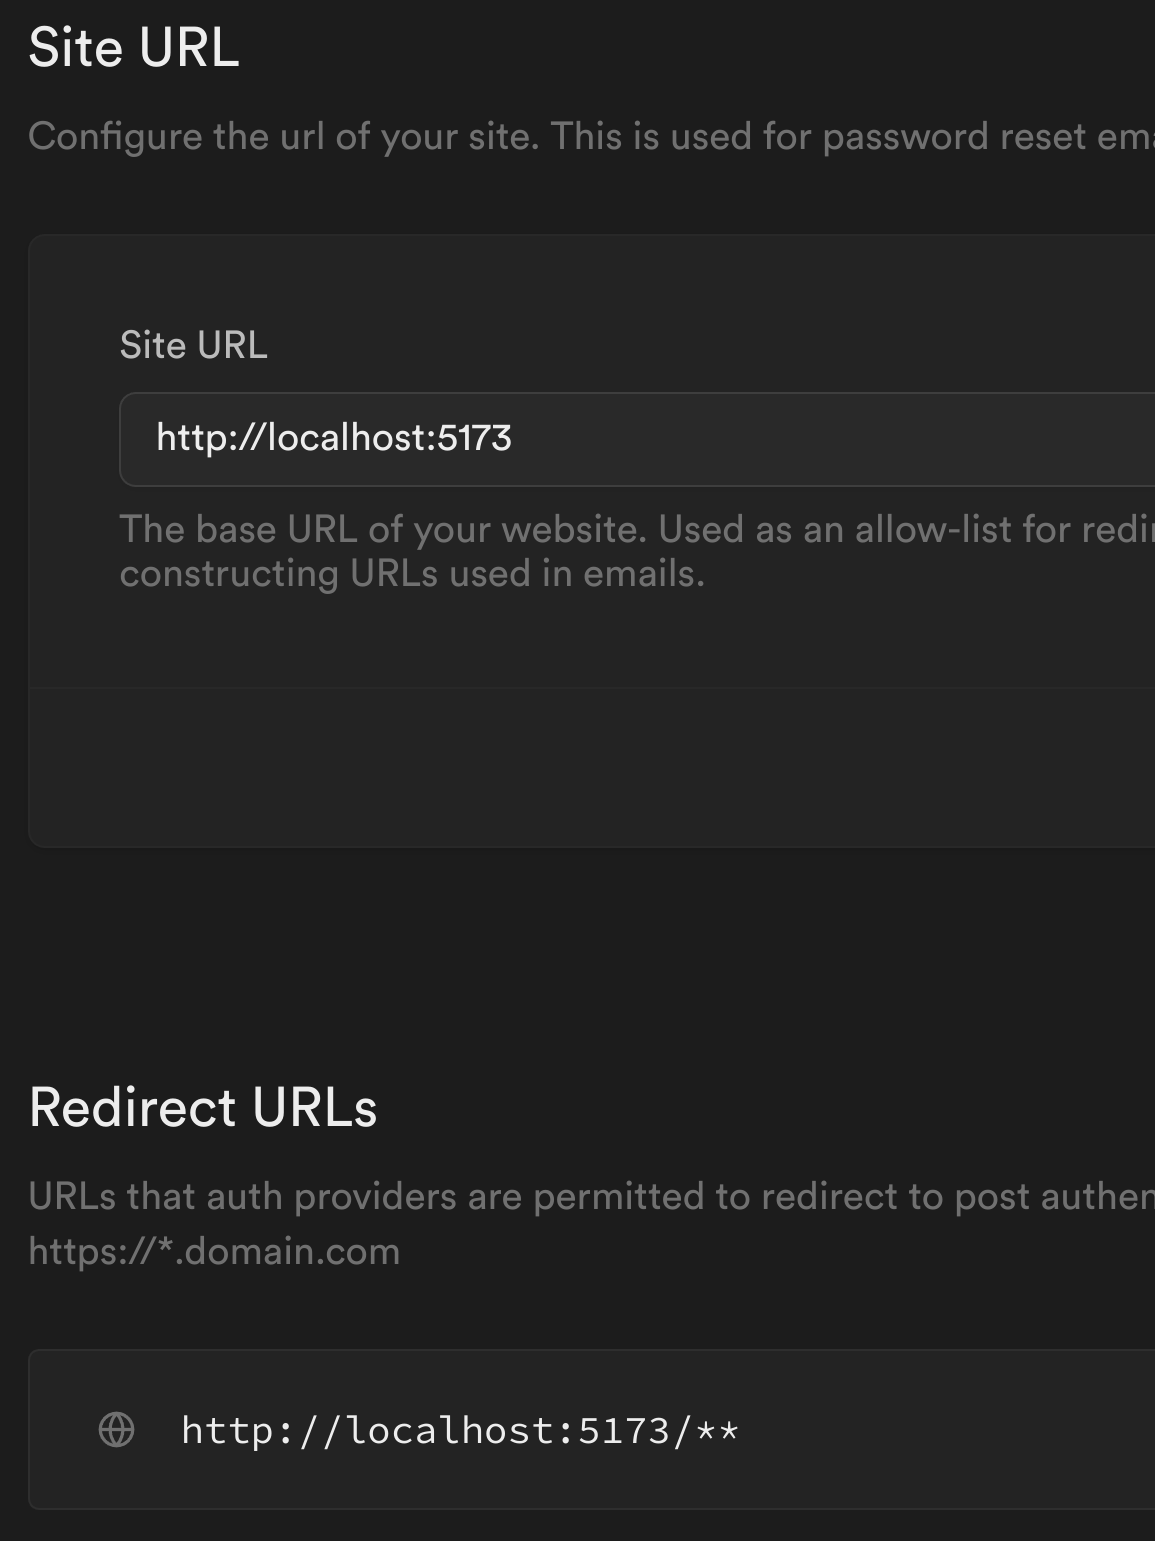Click the globe icon beside the redirect URL
This screenshot has width=1155, height=1541.
click(117, 1430)
